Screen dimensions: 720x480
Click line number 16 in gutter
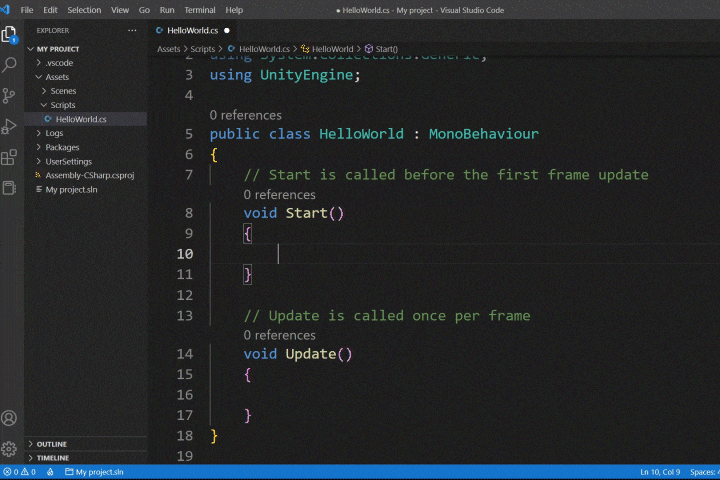click(x=185, y=395)
